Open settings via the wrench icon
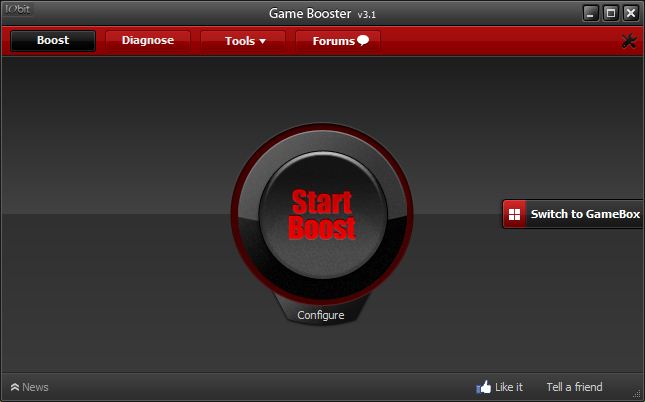 [x=629, y=41]
